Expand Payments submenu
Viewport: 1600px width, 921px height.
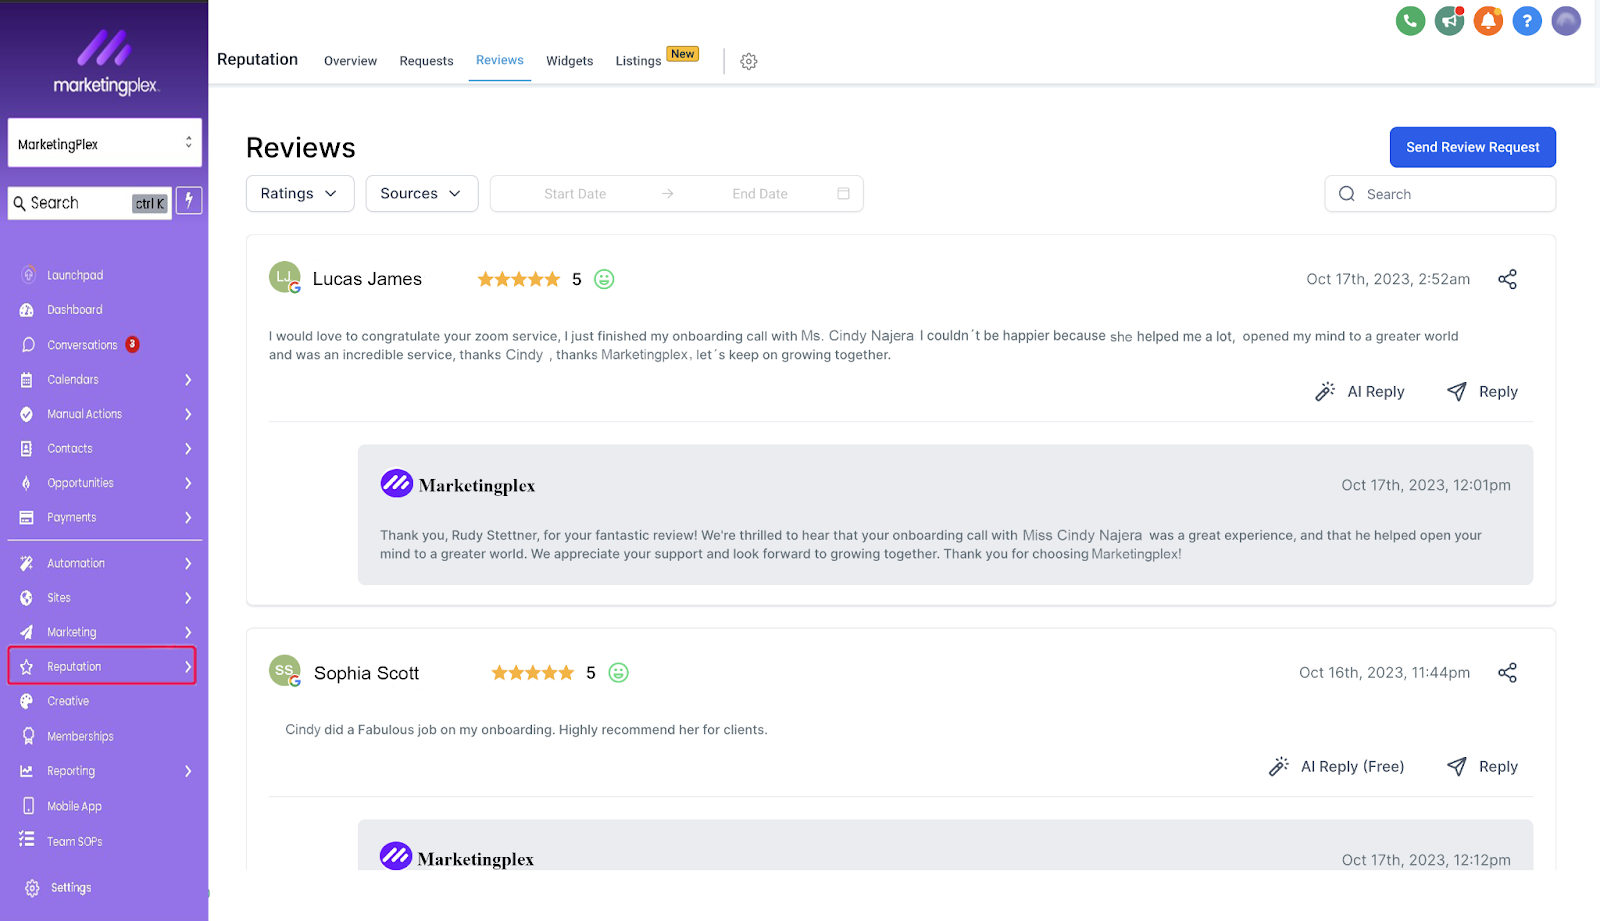(188, 518)
